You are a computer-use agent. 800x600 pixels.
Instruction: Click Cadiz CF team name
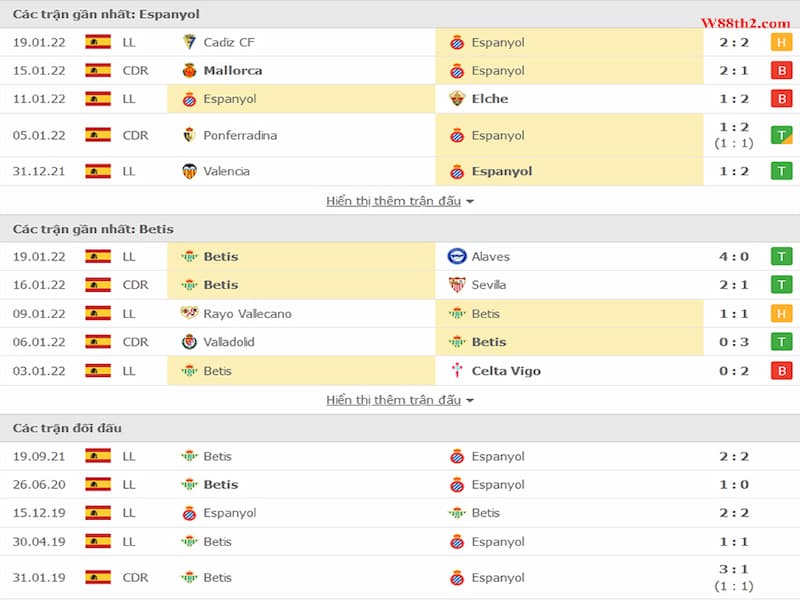click(229, 42)
